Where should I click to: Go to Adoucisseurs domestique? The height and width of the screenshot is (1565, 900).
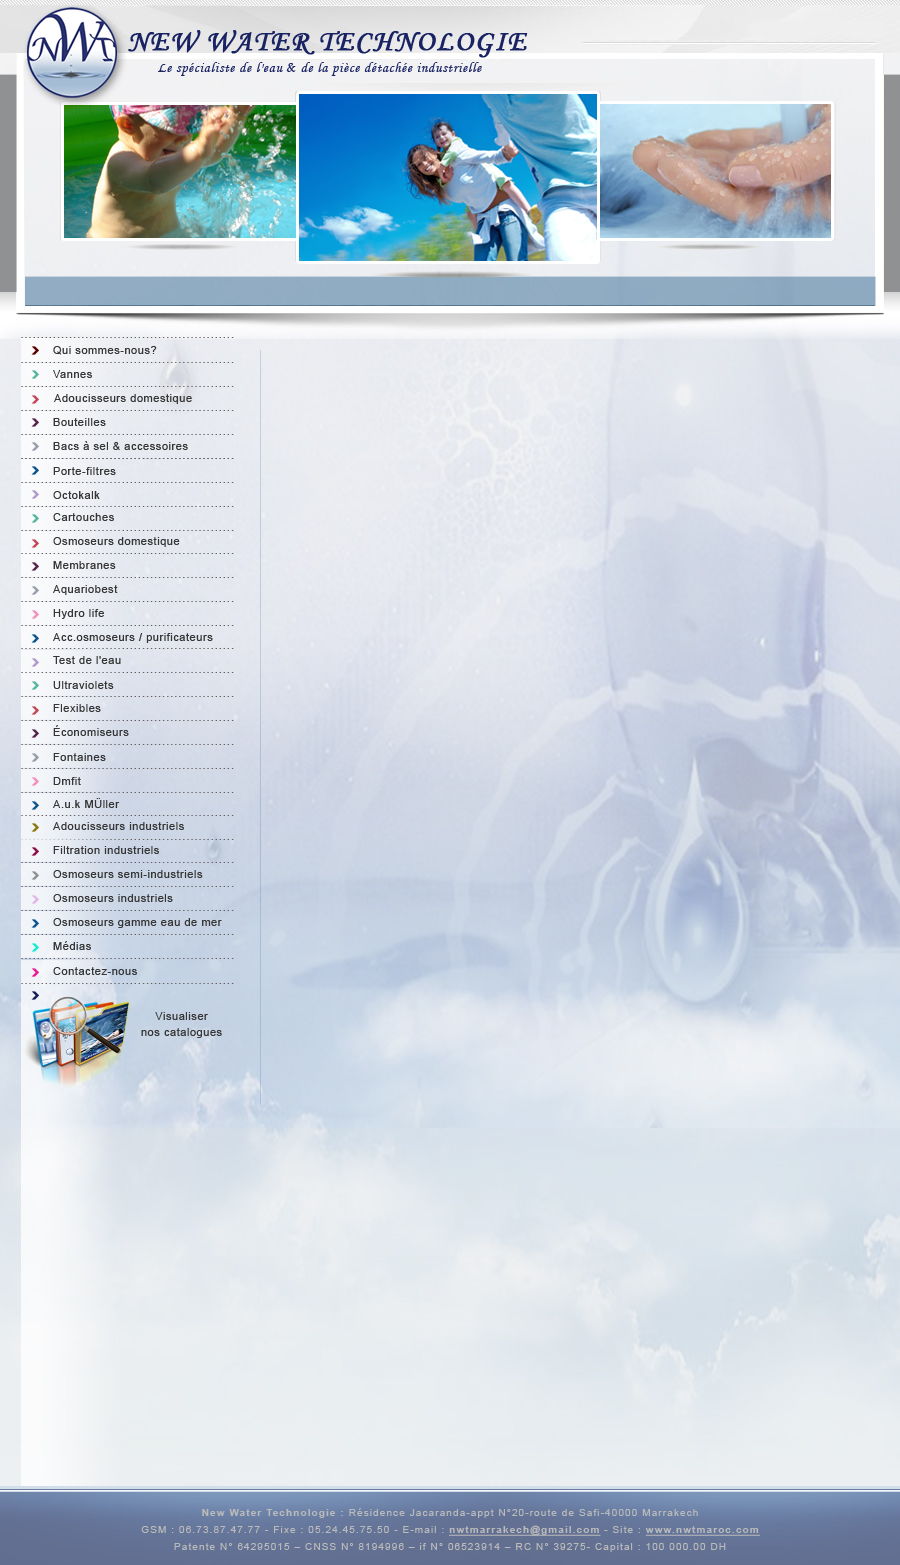(123, 399)
